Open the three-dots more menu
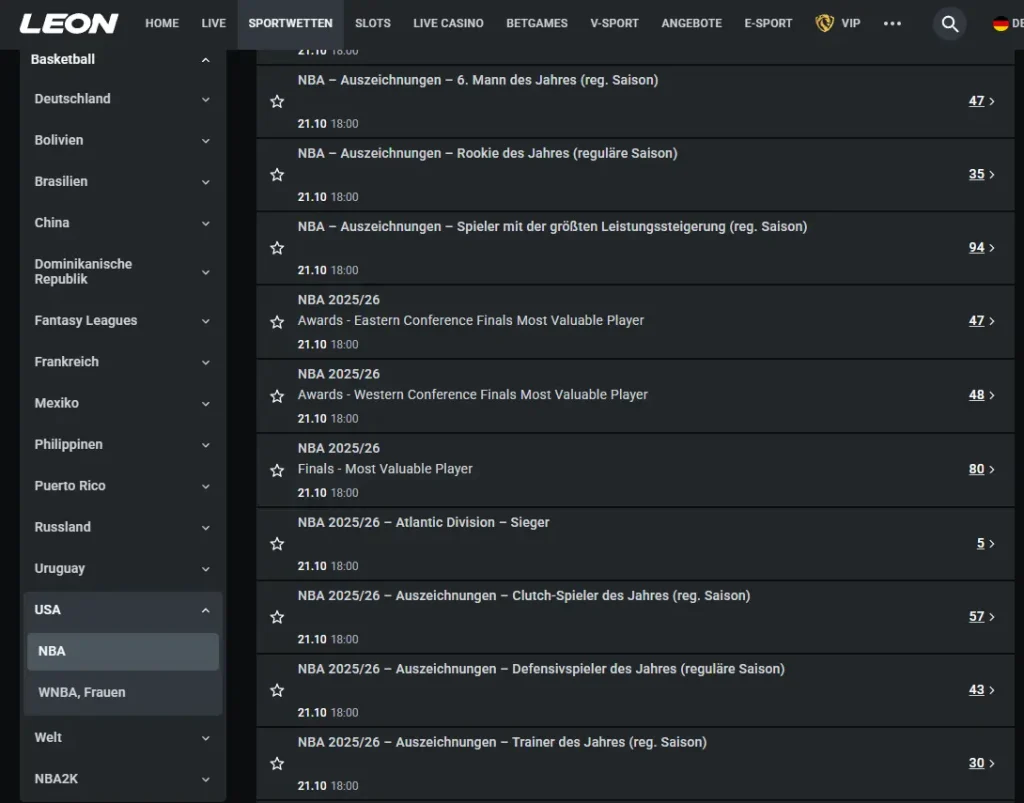The height and width of the screenshot is (803, 1024). pos(892,24)
